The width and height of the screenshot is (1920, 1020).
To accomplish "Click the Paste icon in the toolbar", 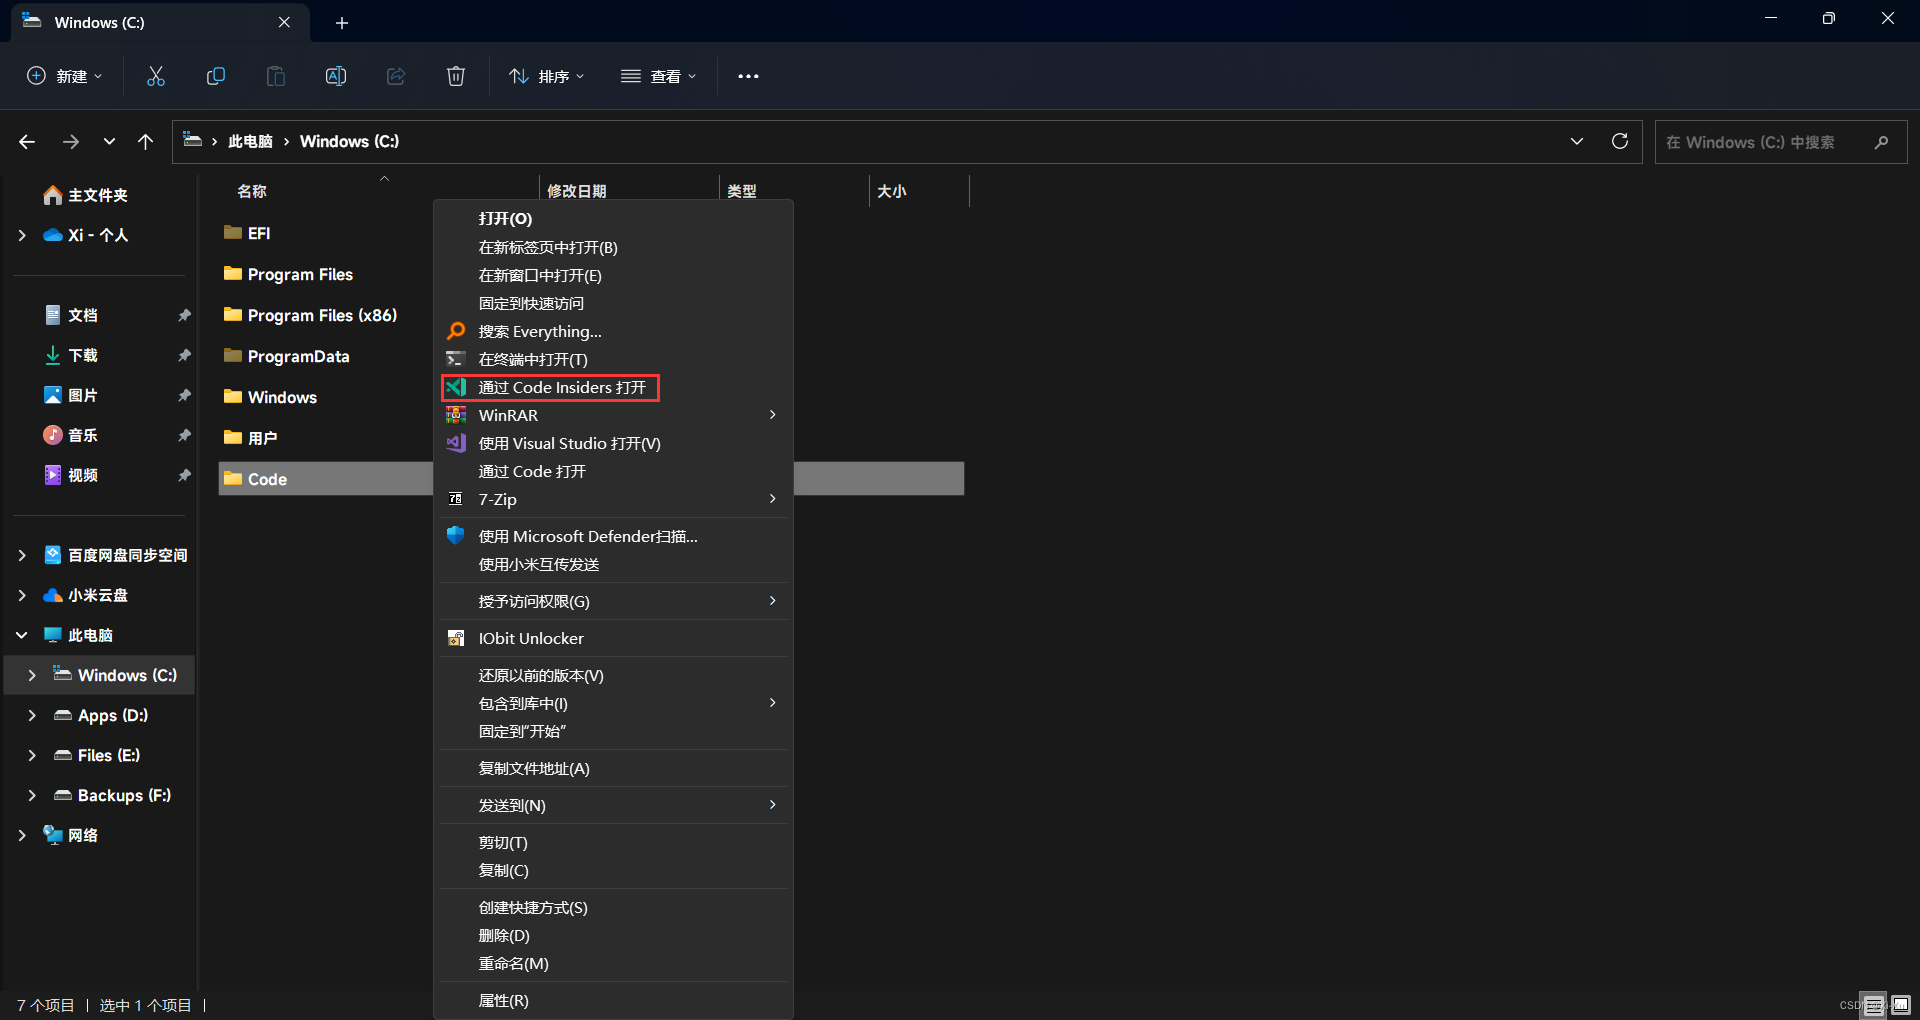I will (x=276, y=75).
